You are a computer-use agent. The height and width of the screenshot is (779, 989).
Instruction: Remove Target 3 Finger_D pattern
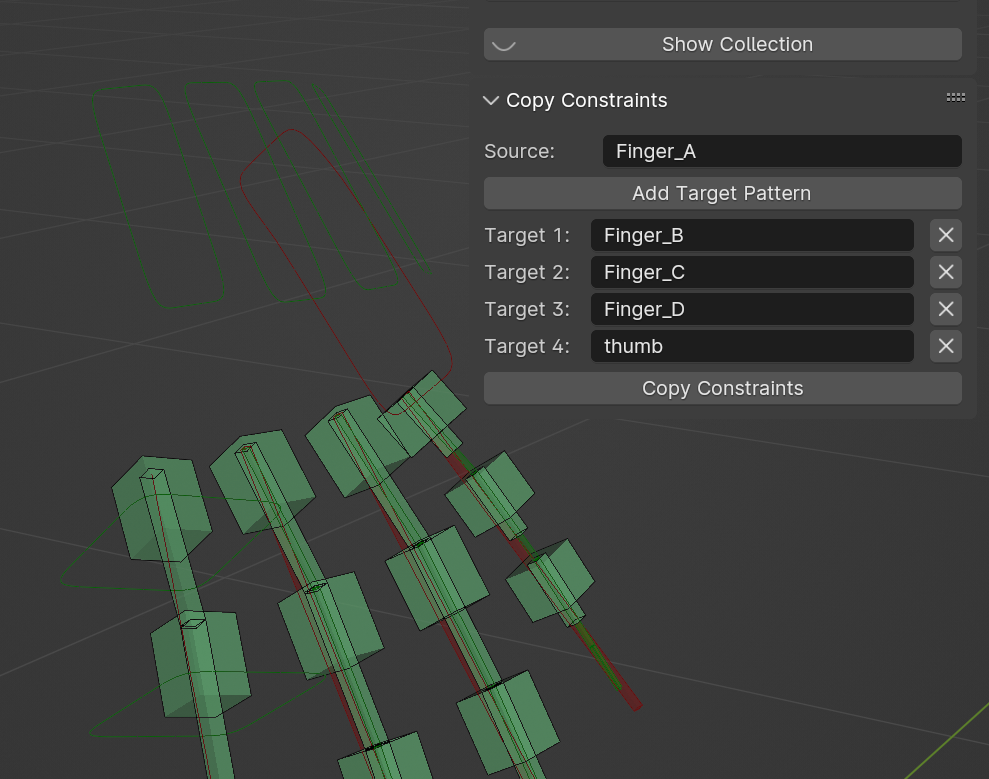tap(945, 309)
